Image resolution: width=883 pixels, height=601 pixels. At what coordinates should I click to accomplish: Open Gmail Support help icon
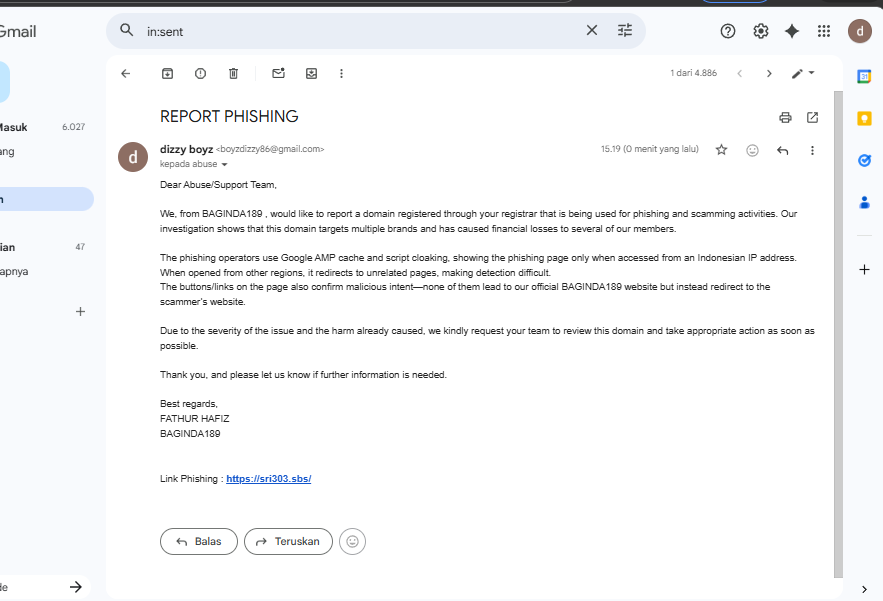pyautogui.click(x=728, y=31)
